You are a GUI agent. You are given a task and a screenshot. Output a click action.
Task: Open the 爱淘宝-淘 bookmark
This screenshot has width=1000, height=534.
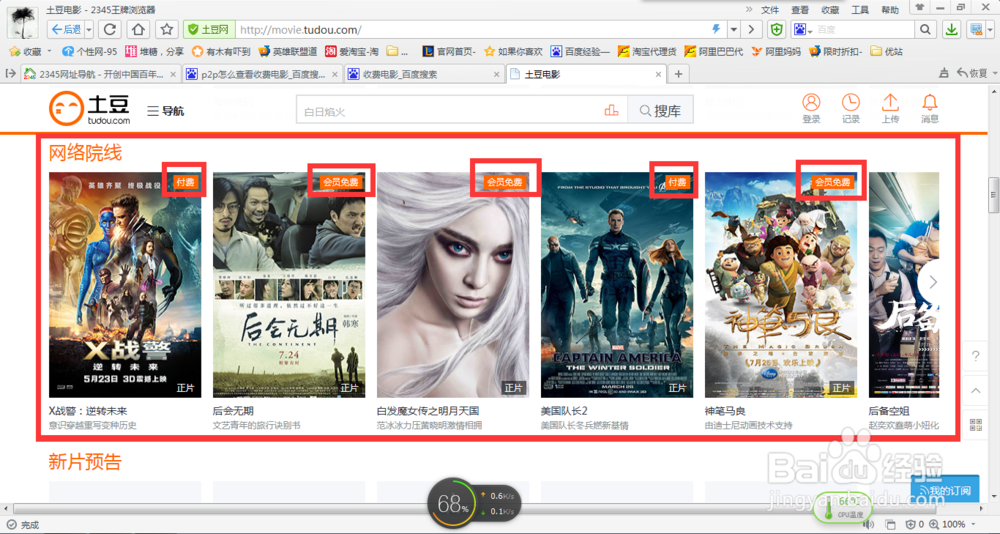coord(351,52)
